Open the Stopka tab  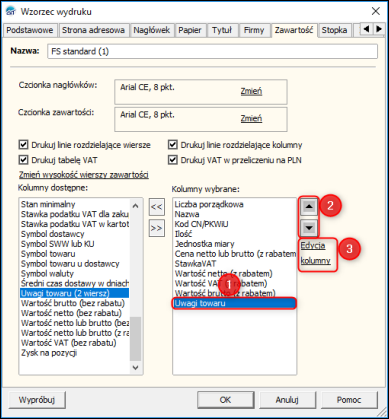[334, 30]
